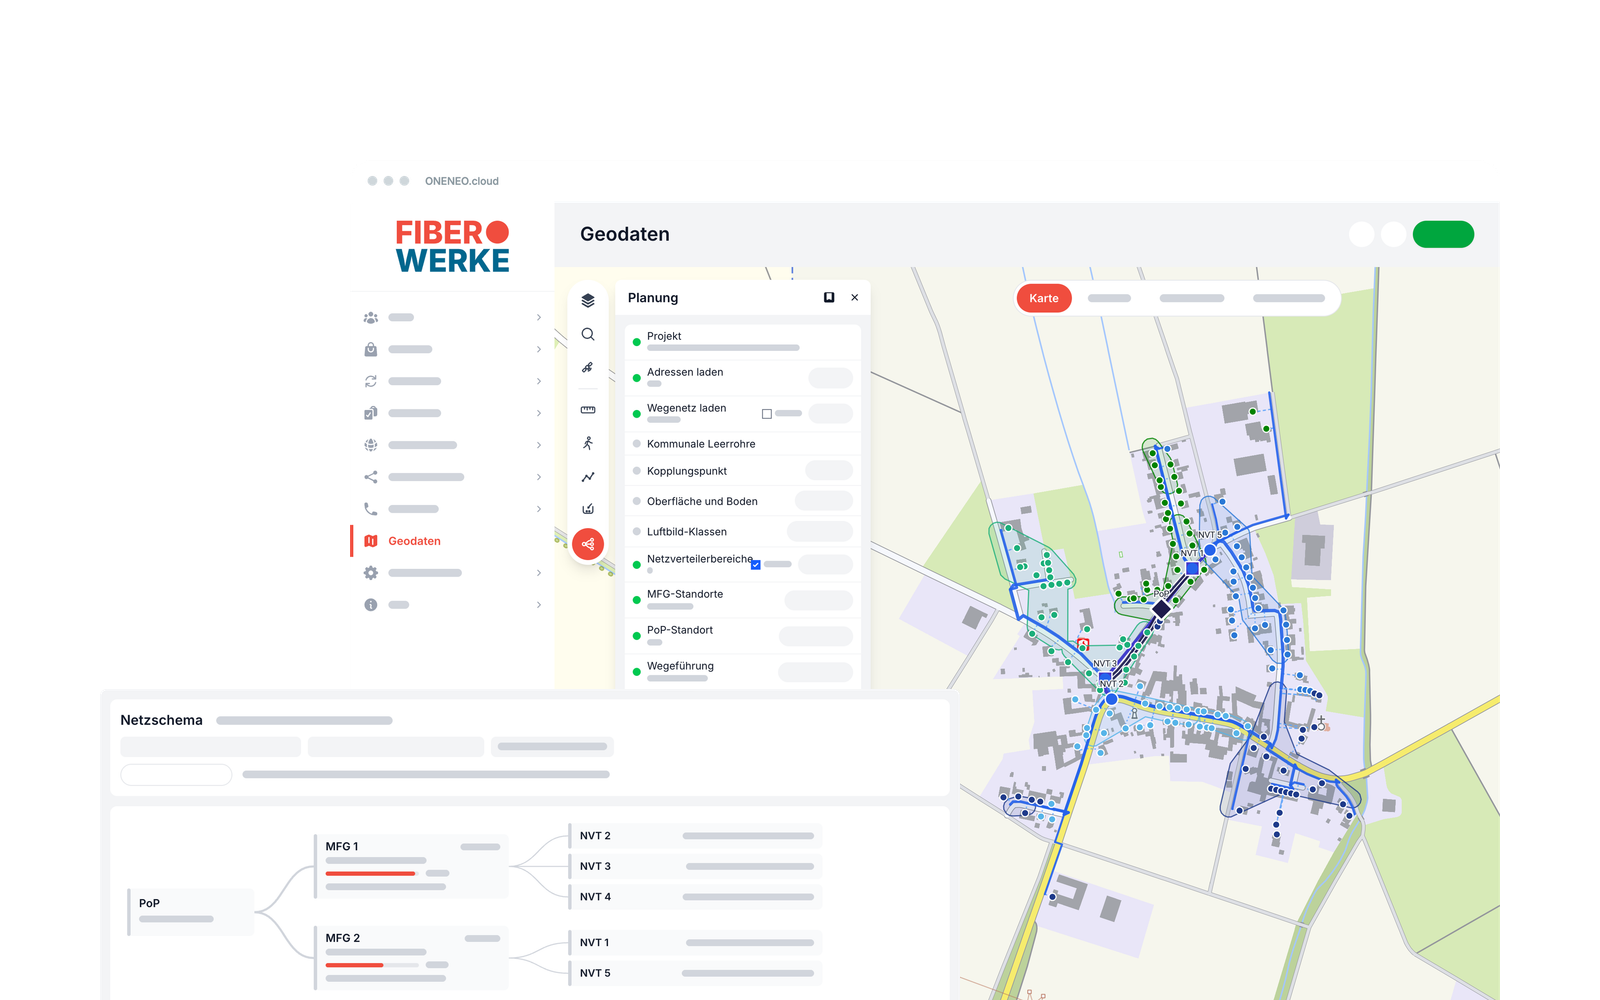Click the info circle sidebar icon

pos(371,605)
